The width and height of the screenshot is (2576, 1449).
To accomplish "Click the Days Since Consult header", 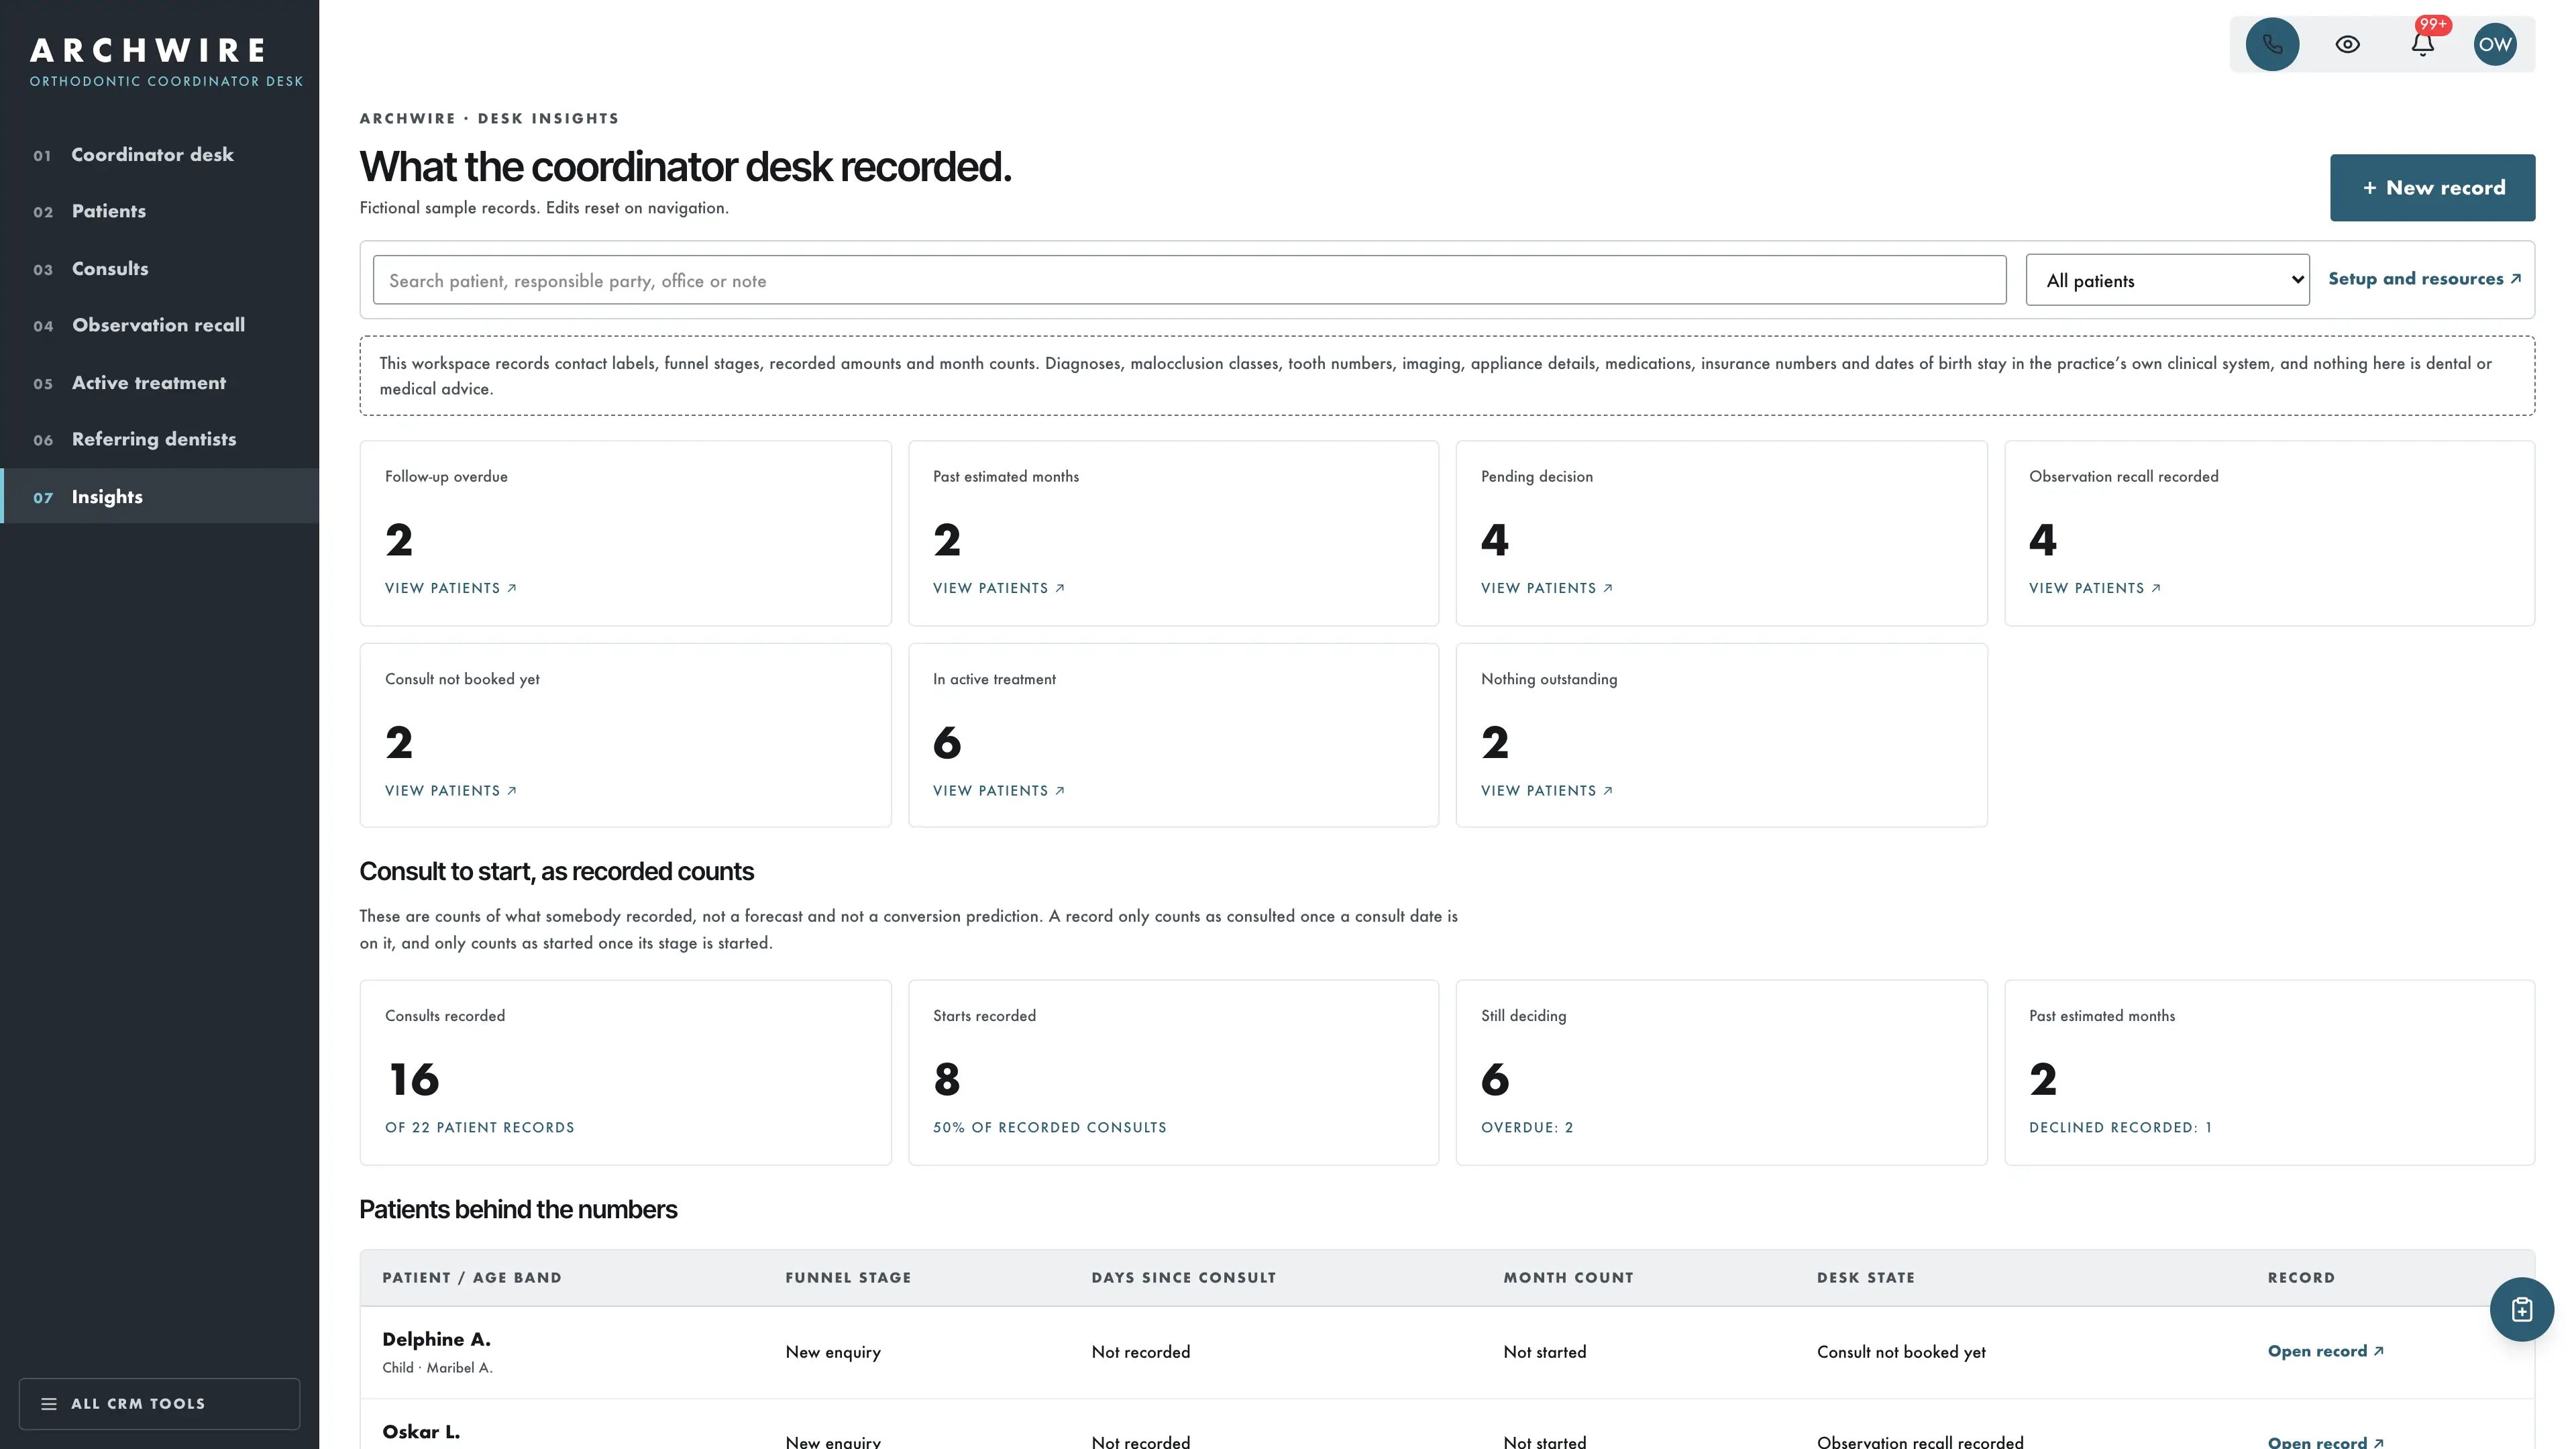I will (1183, 1277).
